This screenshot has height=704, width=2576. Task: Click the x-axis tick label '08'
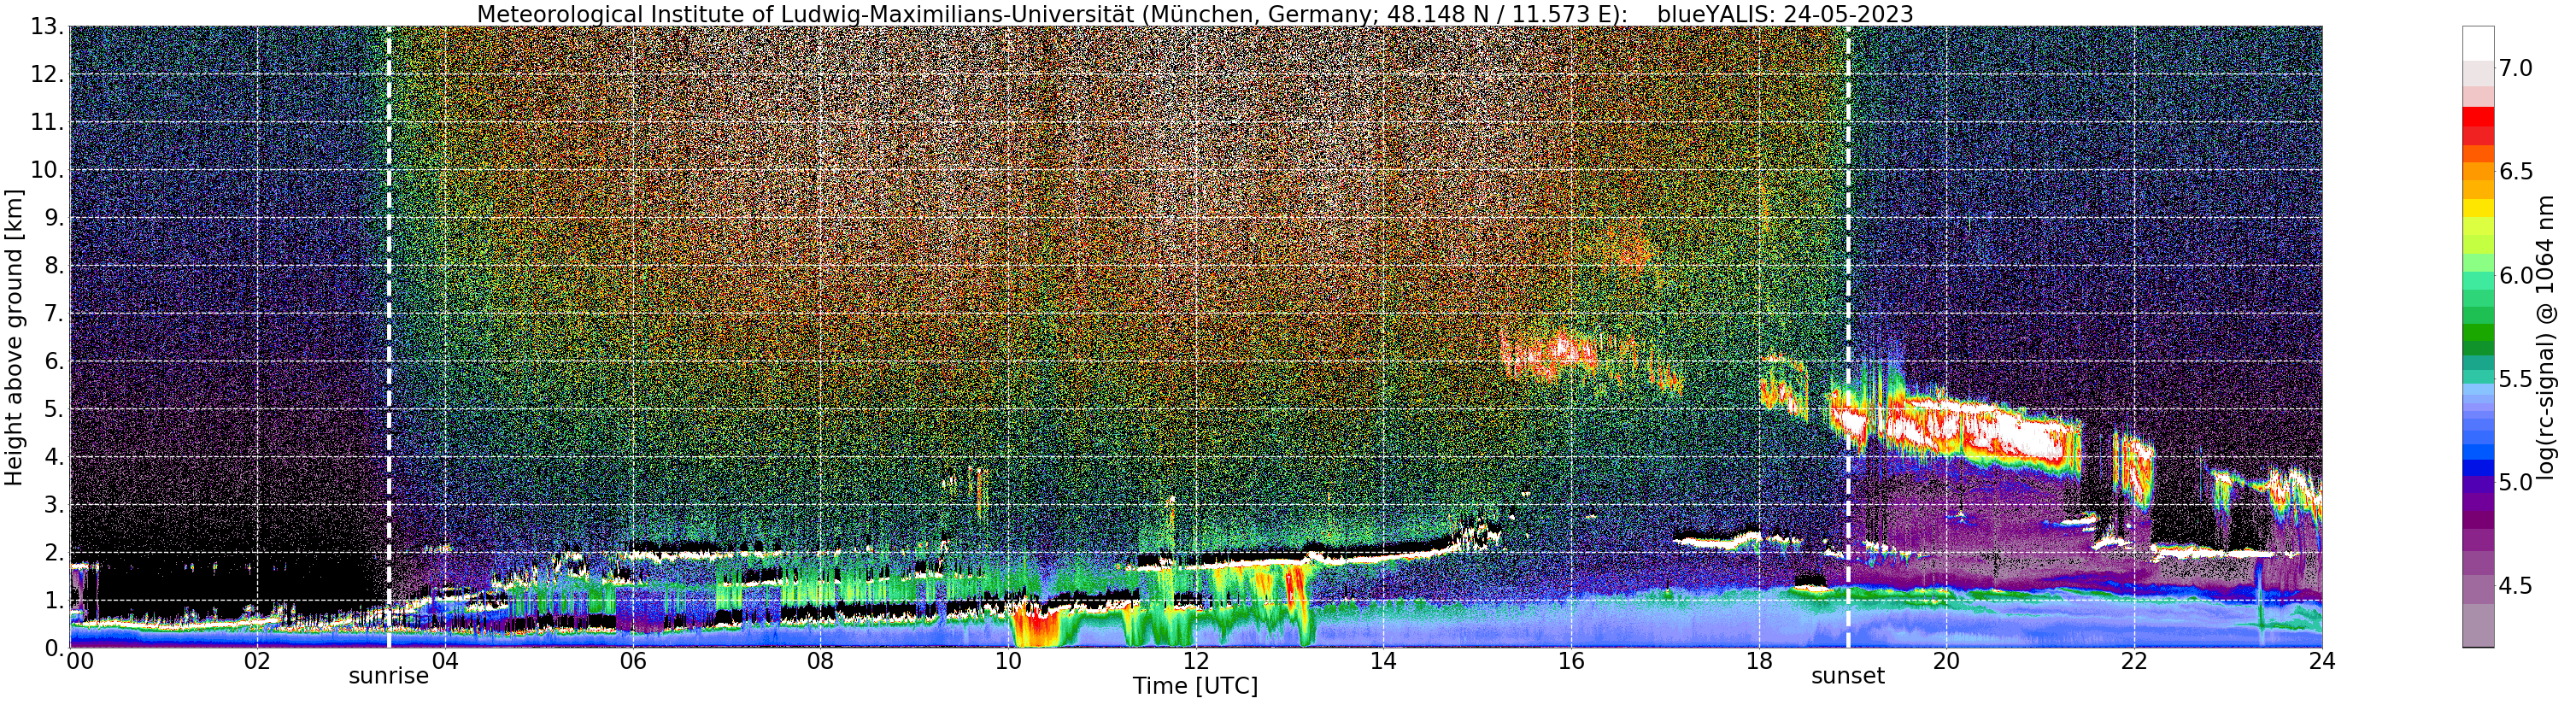pos(820,661)
